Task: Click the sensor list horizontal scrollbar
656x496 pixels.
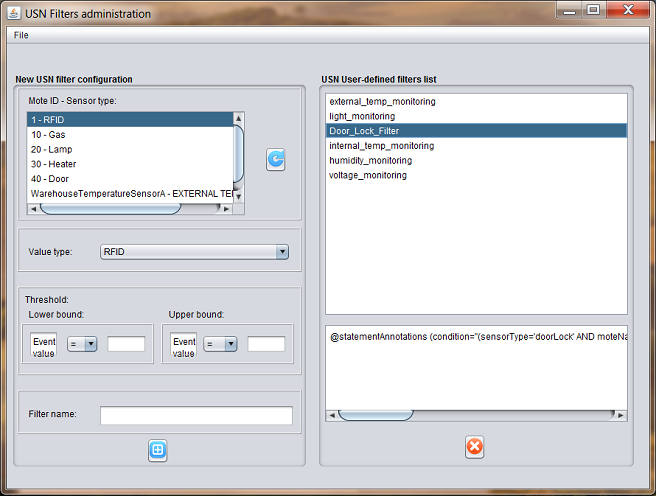Action: coord(110,209)
